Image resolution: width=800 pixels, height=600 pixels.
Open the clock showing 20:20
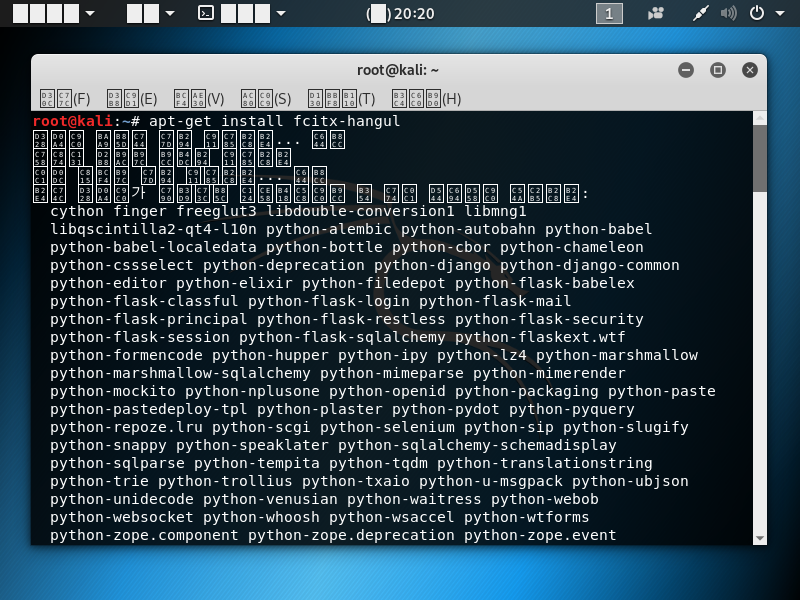[400, 13]
